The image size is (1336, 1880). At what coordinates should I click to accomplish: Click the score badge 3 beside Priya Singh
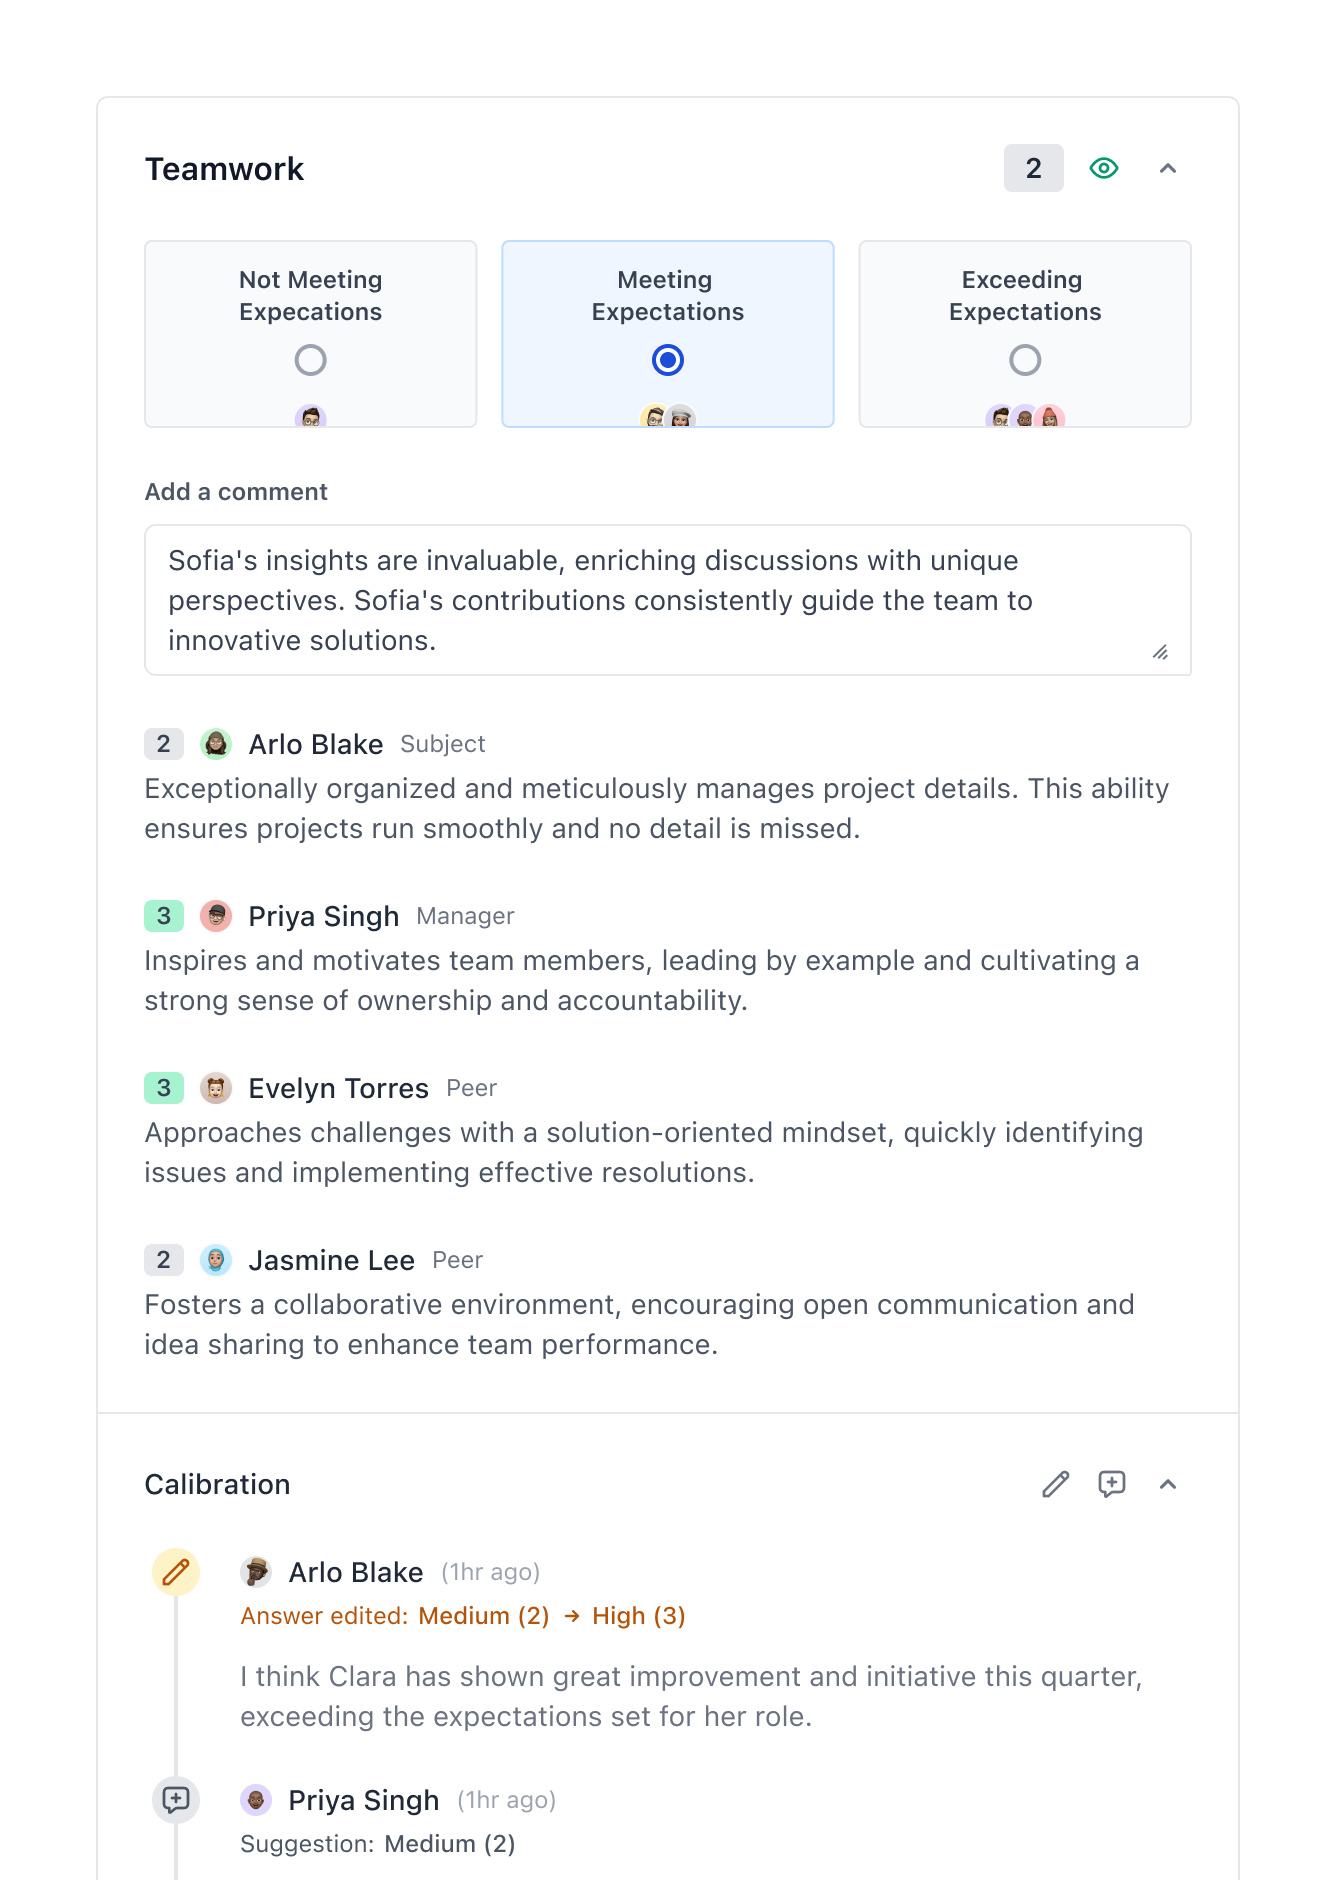click(163, 915)
